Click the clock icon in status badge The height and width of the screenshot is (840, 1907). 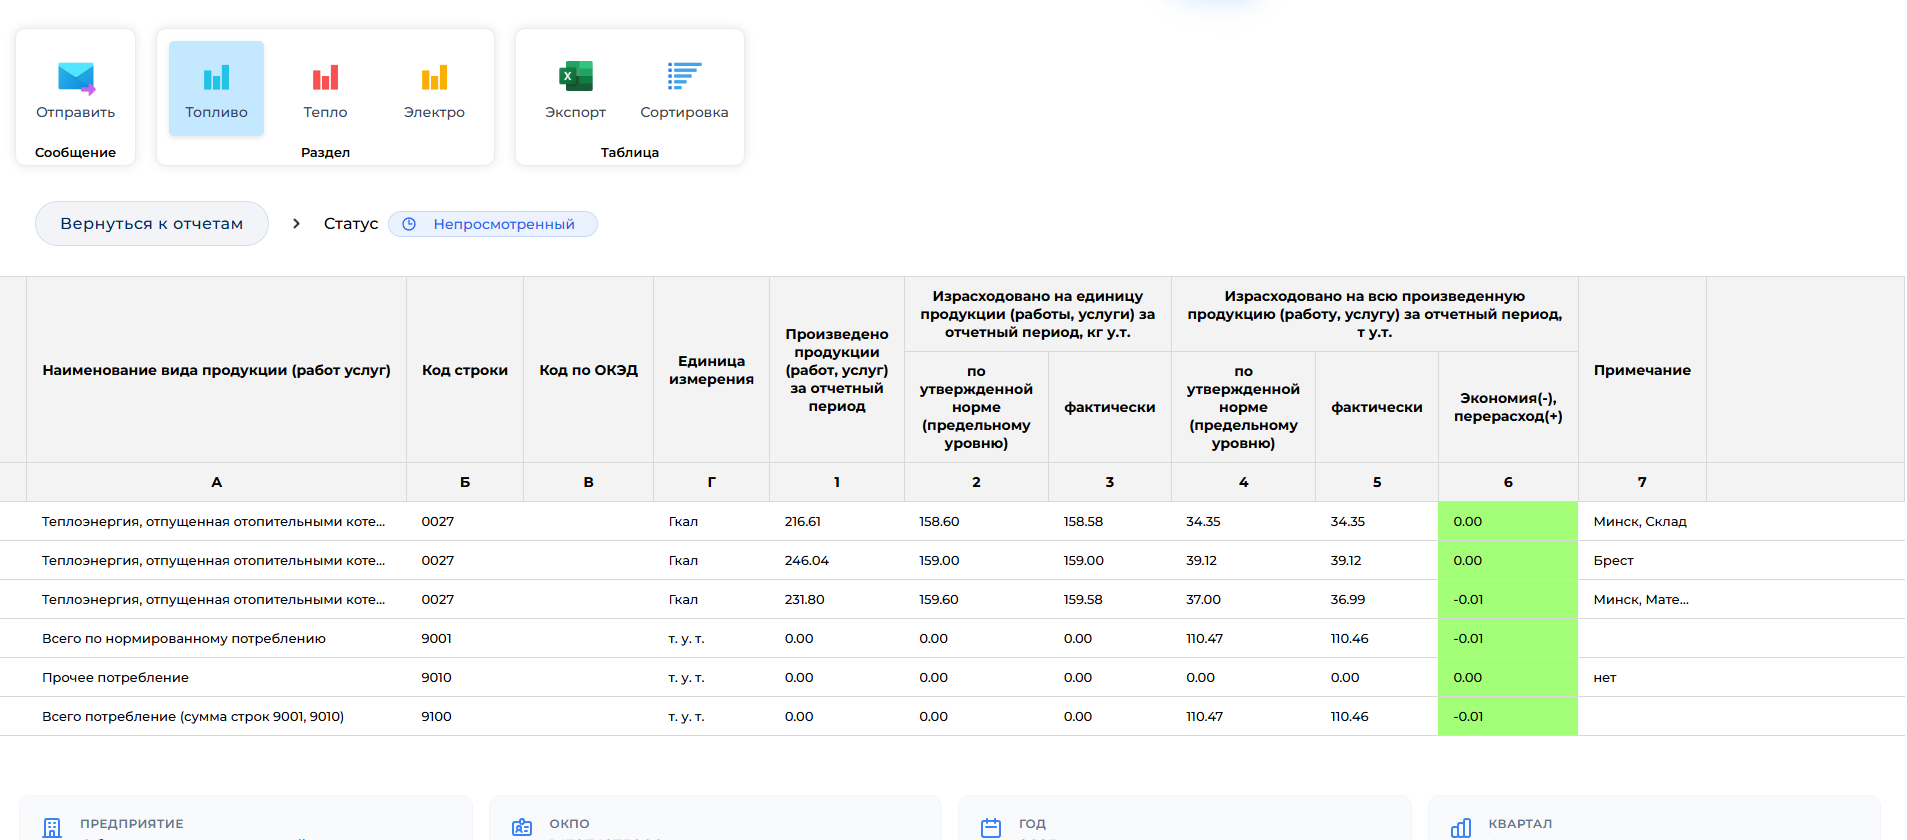[x=409, y=224]
